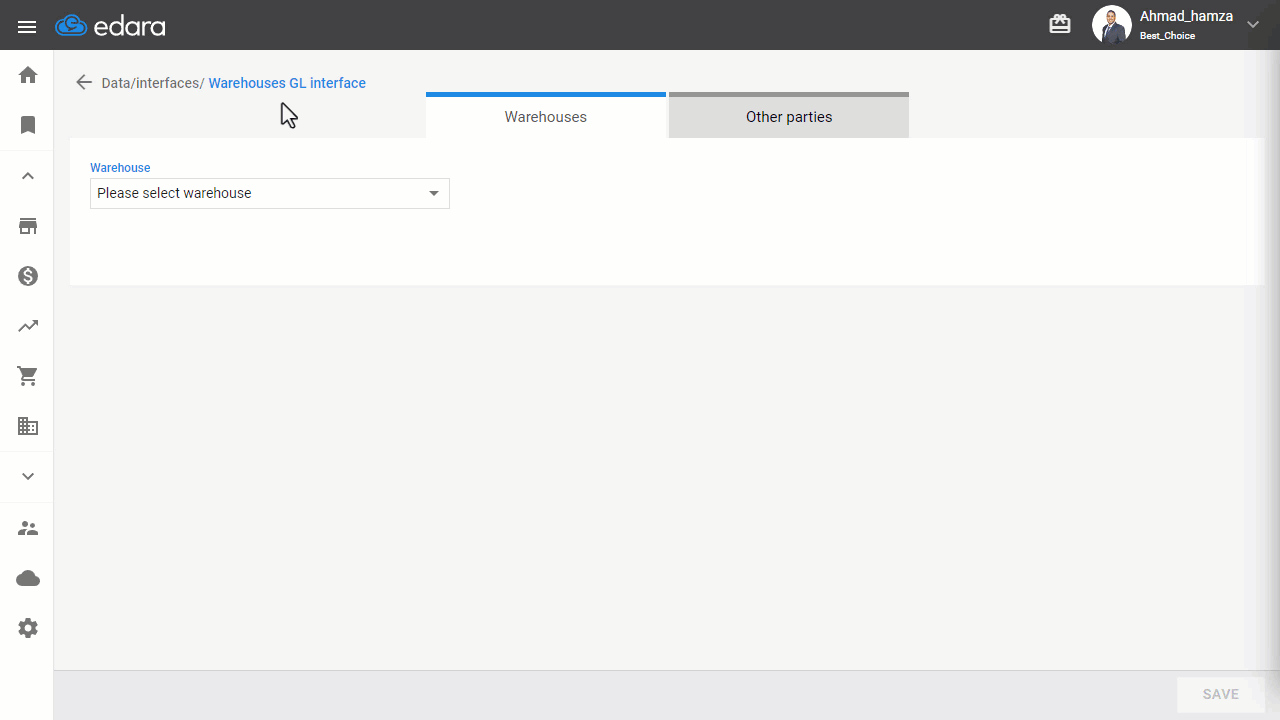
Task: Open the settings gear sidebar icon
Action: 28,628
